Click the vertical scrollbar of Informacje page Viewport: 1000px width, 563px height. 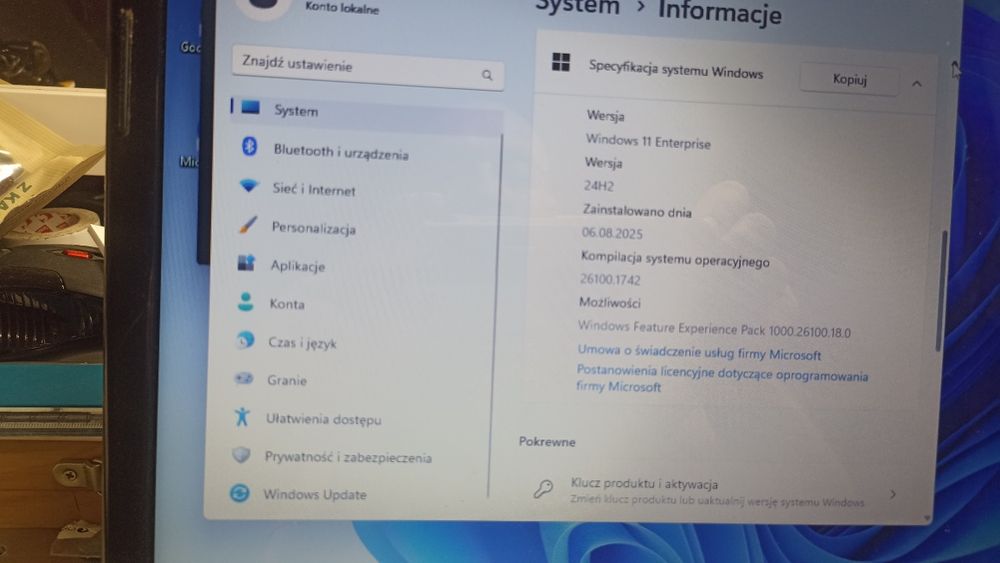click(x=939, y=290)
